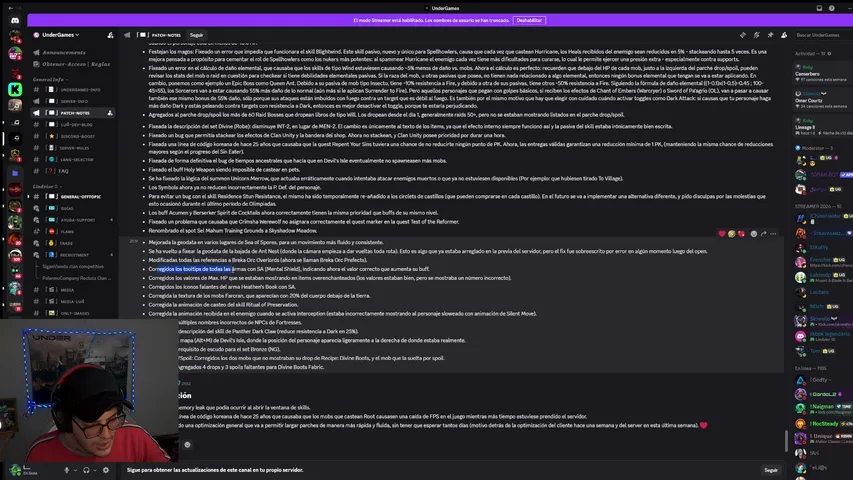Screen dimensions: 853x480
Task: Click Deshabilitar in the streamer mode banner
Action: [529, 20]
